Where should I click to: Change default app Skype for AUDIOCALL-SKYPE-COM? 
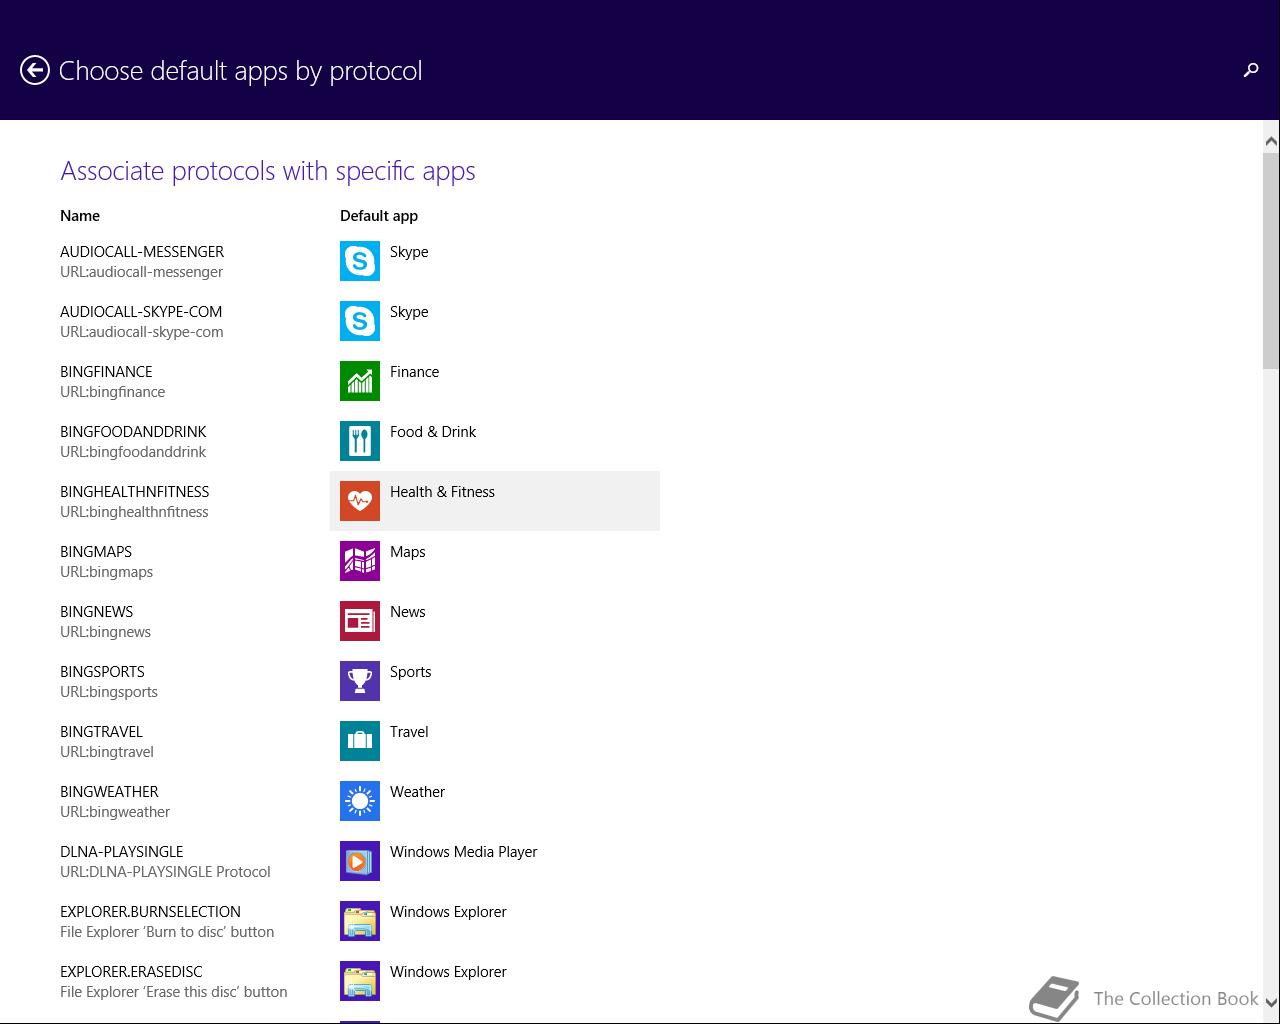pyautogui.click(x=409, y=312)
